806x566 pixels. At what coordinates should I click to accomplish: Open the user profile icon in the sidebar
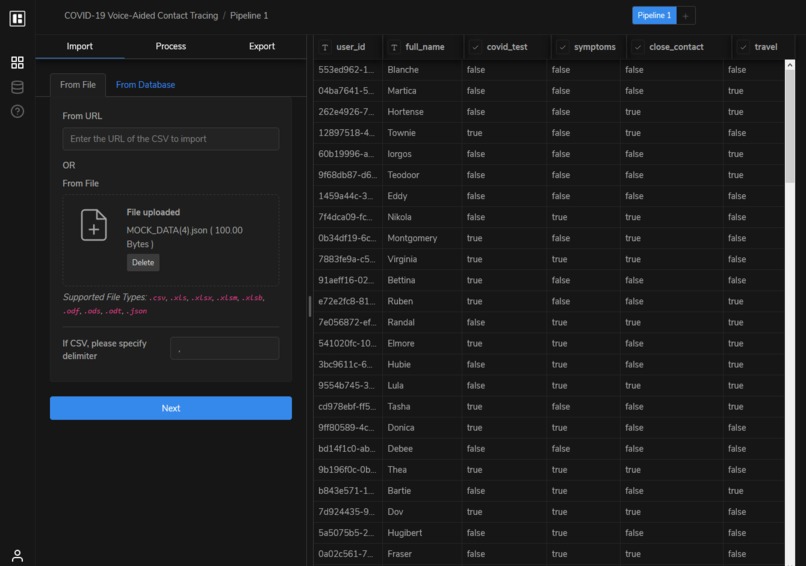(x=17, y=555)
